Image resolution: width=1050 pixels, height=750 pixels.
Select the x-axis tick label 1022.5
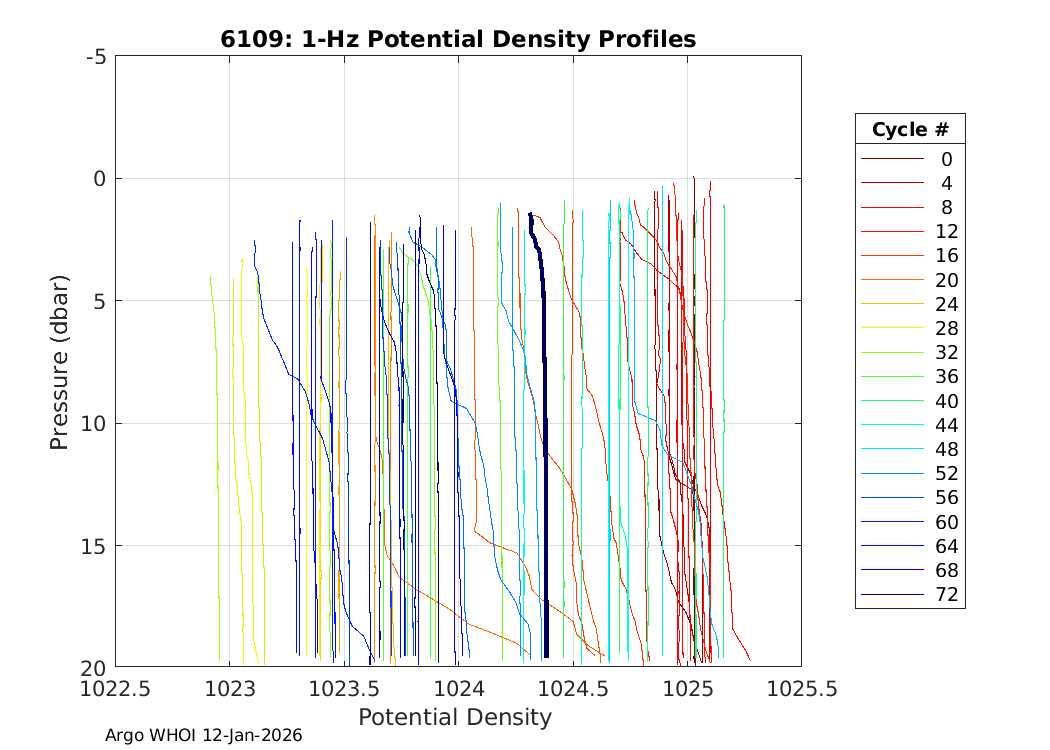pos(116,689)
